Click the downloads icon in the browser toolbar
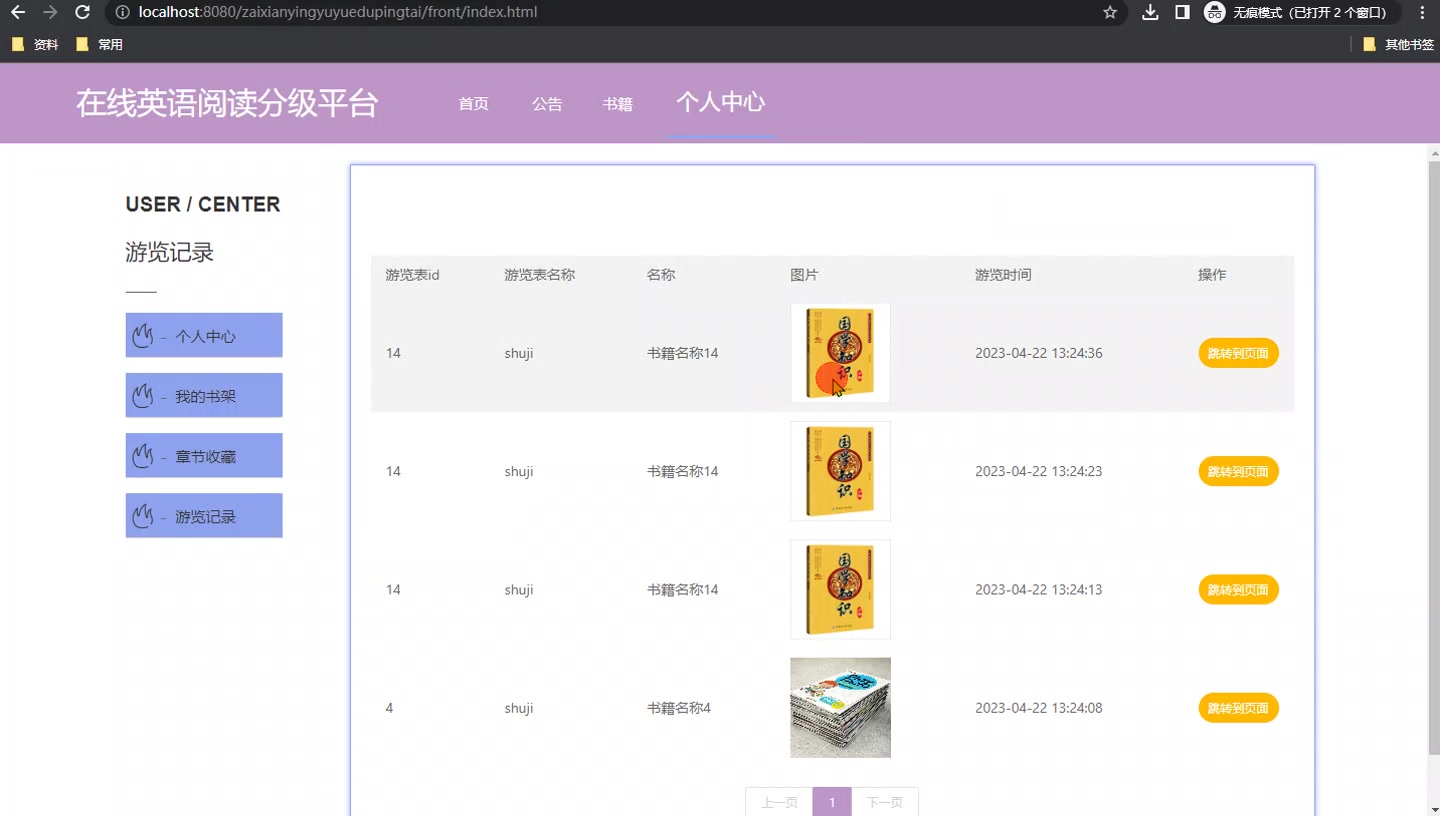This screenshot has width=1440, height=816. [1149, 13]
